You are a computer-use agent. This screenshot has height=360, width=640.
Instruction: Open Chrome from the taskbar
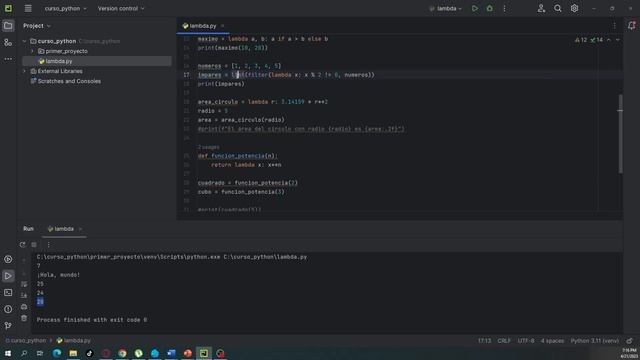122,353
